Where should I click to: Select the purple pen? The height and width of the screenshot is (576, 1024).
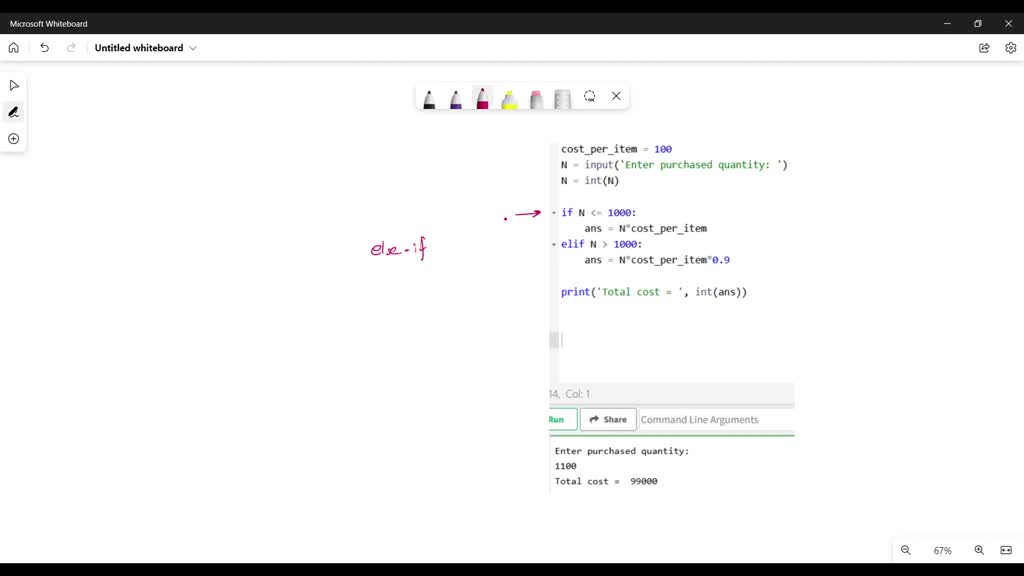click(456, 98)
